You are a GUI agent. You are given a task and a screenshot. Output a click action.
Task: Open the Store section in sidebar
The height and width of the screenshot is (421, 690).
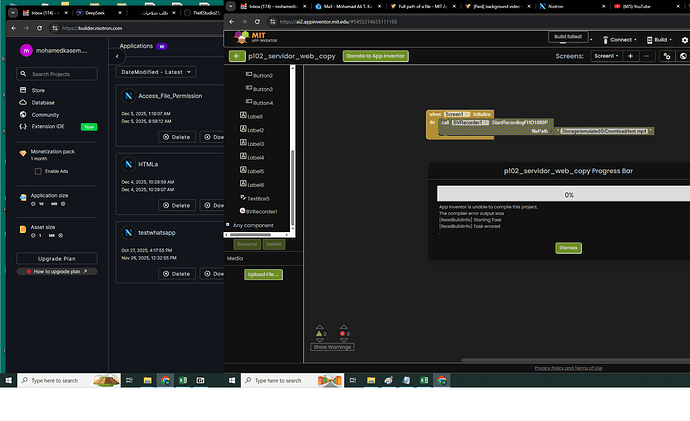click(39, 90)
